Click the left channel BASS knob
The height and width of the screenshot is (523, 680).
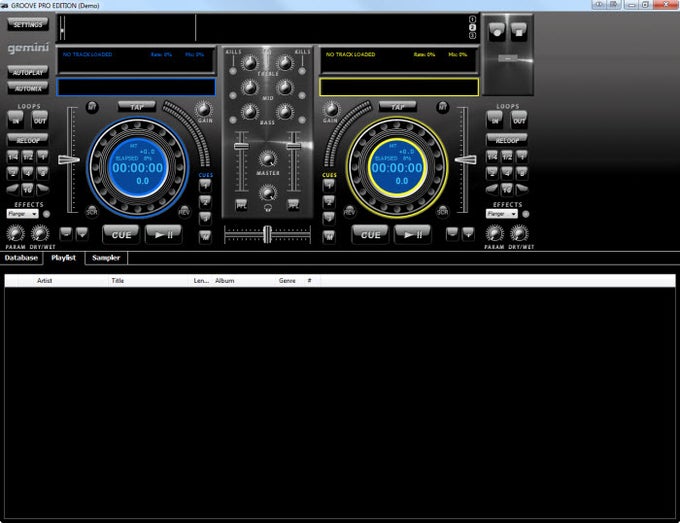coord(249,112)
